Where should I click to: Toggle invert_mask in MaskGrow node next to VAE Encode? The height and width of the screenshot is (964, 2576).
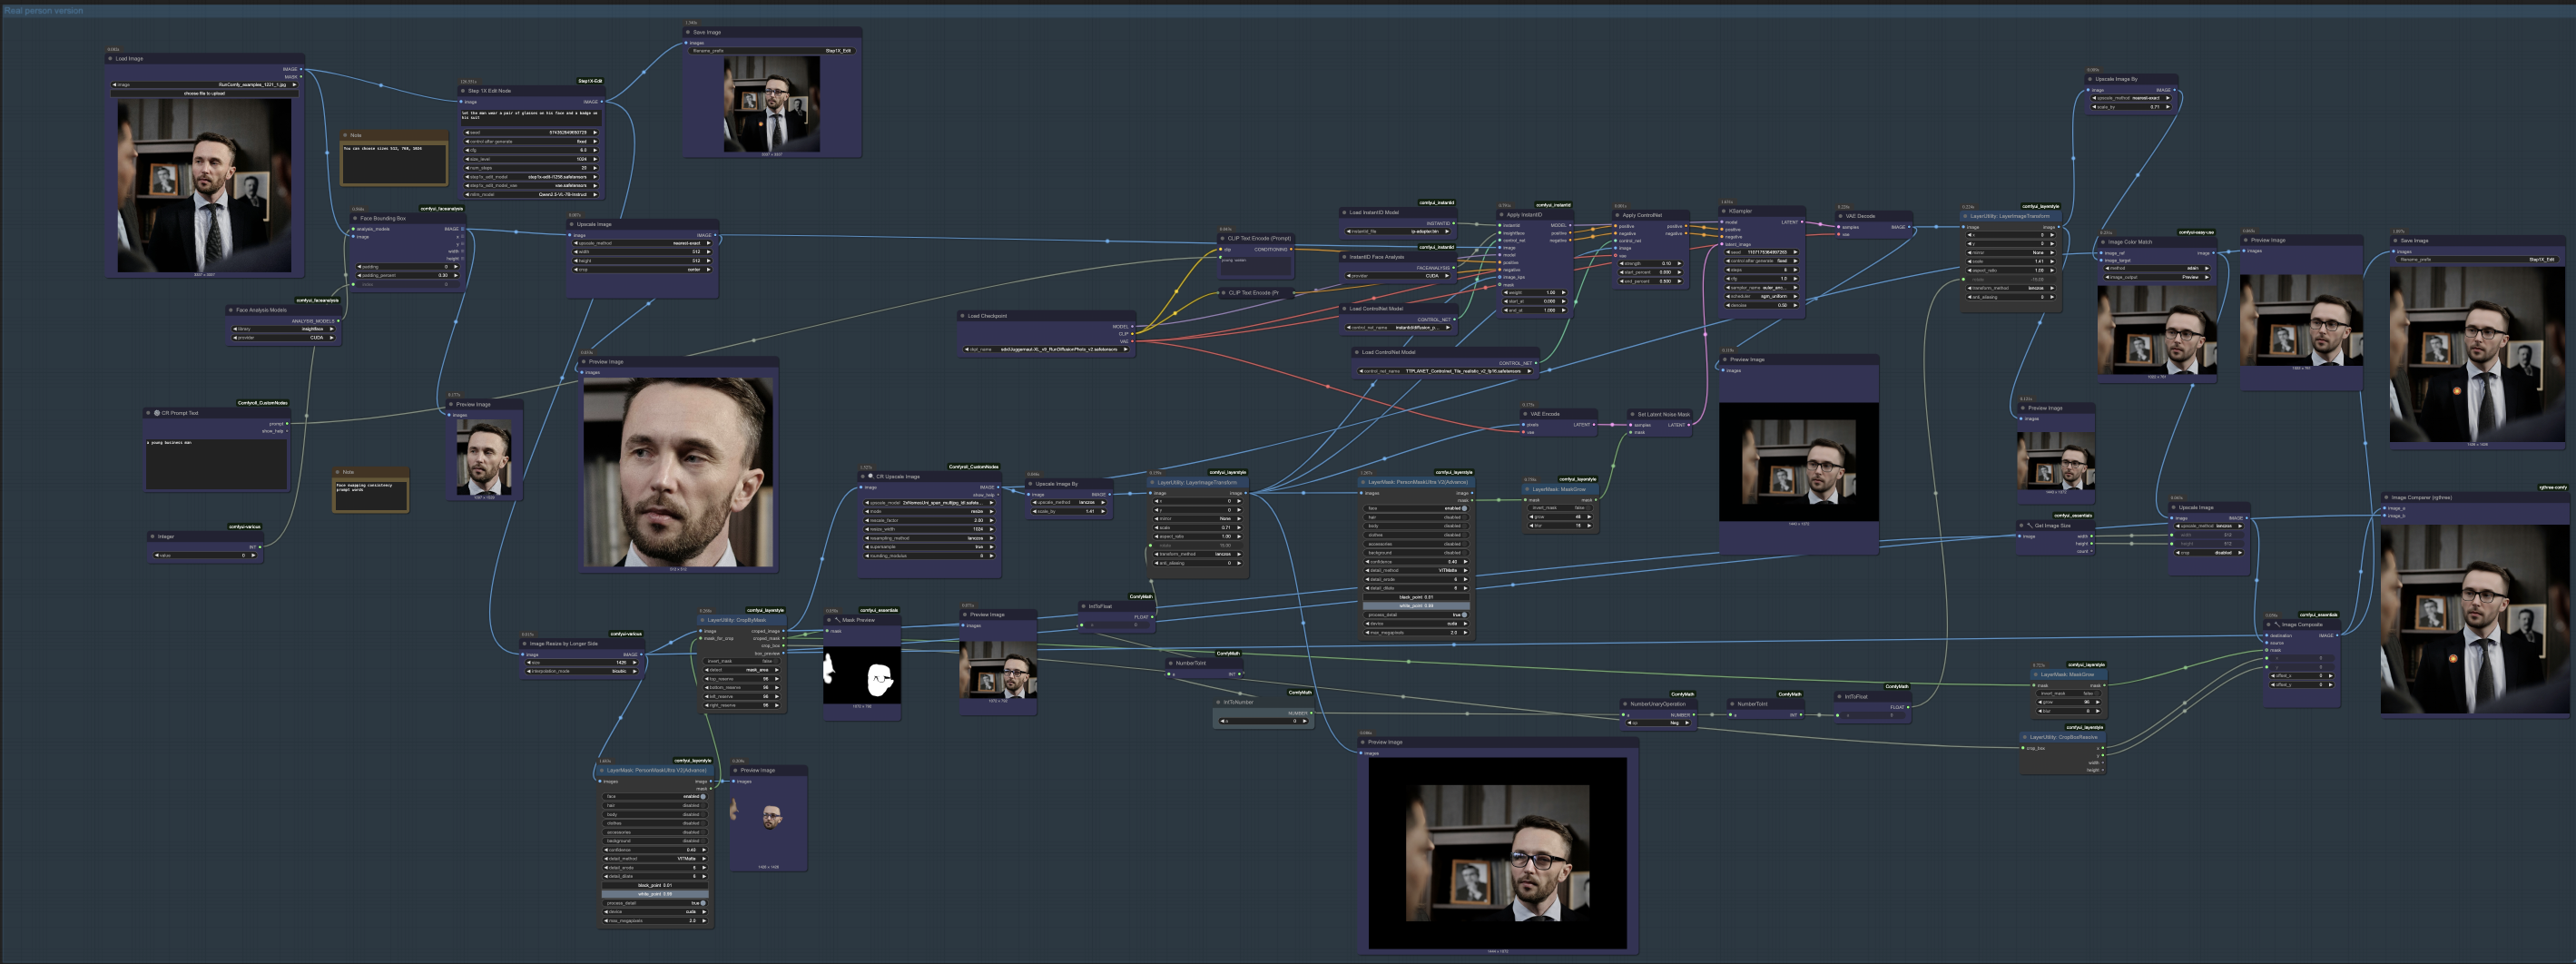click(1559, 508)
